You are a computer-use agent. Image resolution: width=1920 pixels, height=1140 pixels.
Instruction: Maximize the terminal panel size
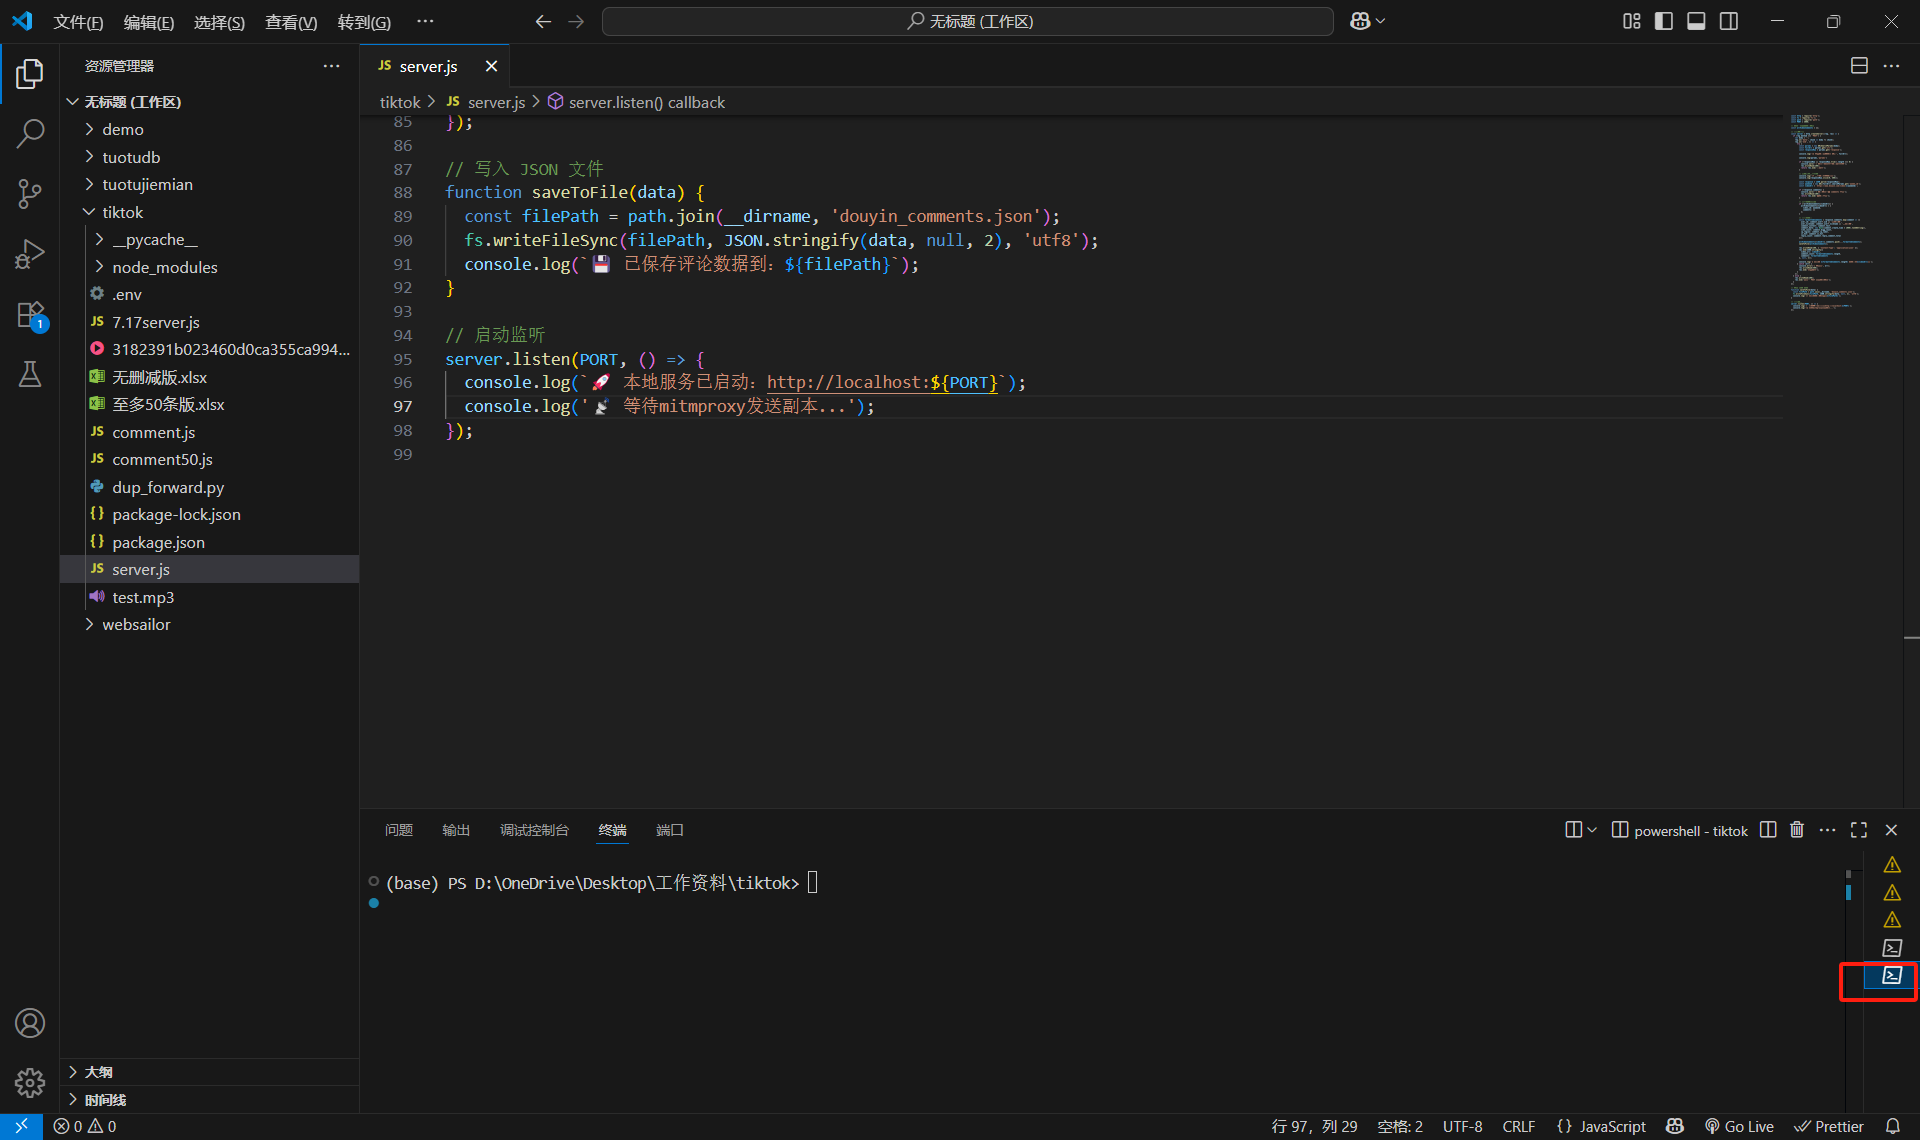(1859, 830)
